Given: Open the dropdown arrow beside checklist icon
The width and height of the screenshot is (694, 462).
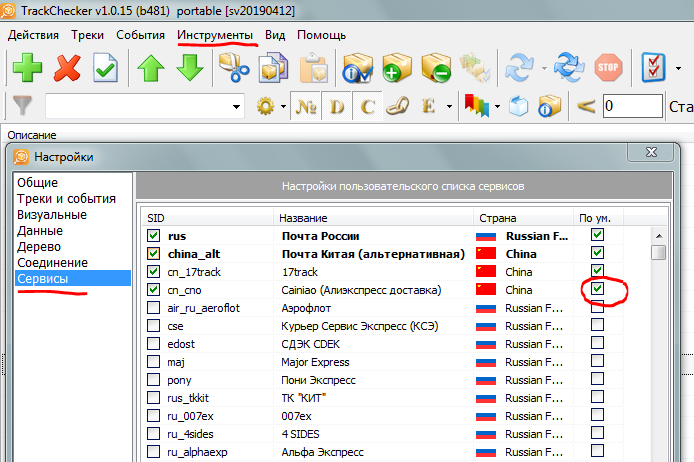Looking at the screenshot, I should (678, 69).
